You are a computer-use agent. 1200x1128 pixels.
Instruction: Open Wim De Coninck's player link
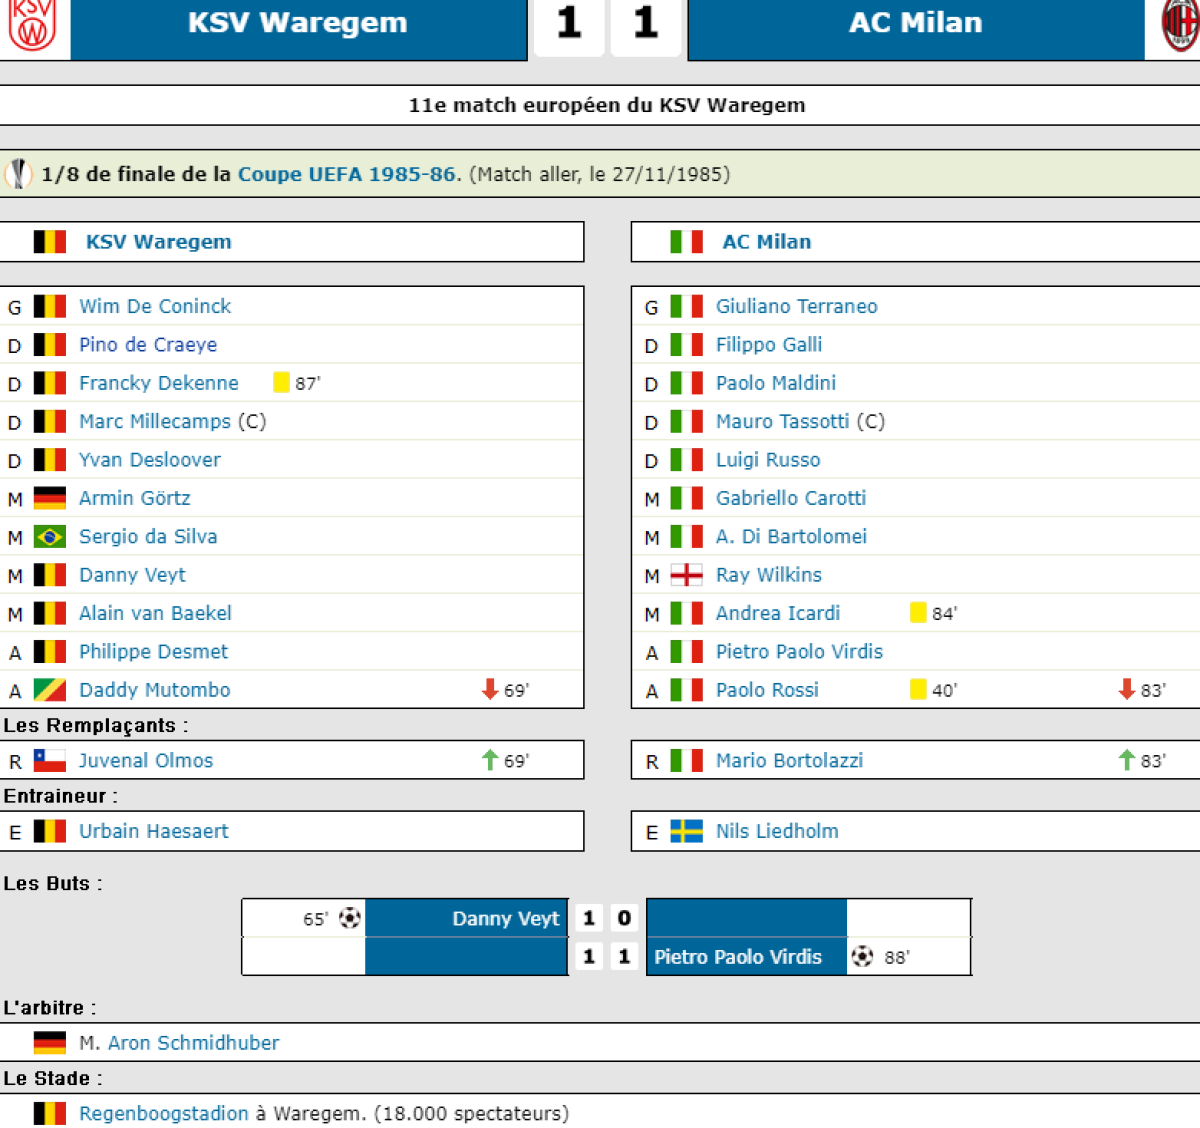[155, 306]
